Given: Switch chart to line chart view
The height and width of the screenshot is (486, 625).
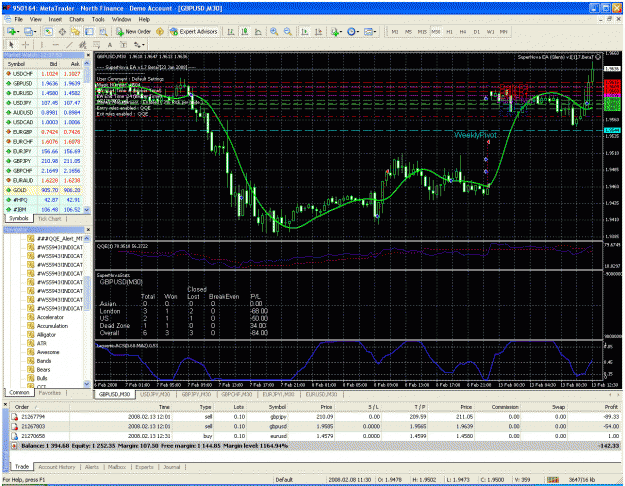Looking at the screenshot, I should coord(258,31).
